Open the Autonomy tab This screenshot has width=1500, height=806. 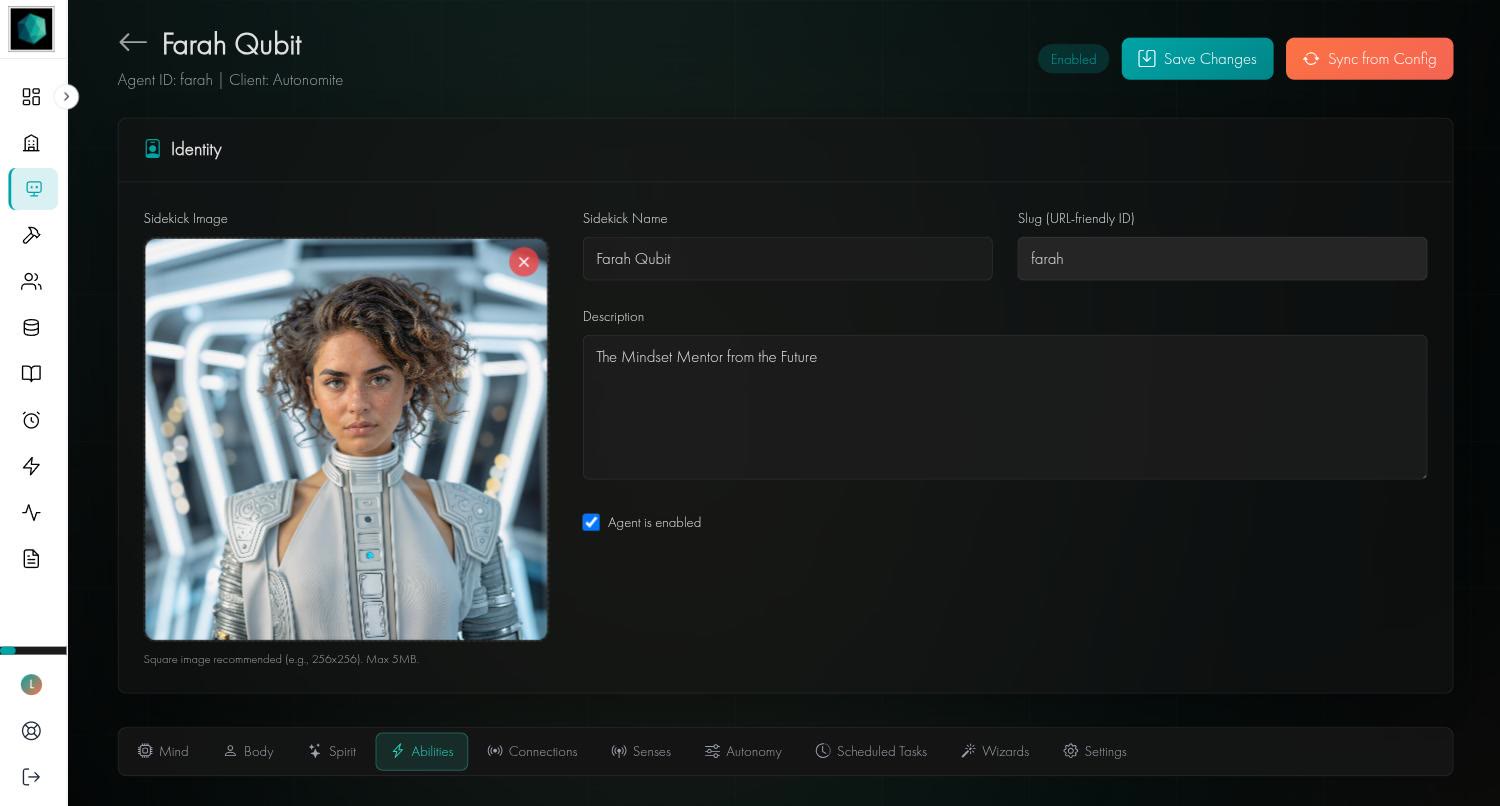[x=743, y=751]
